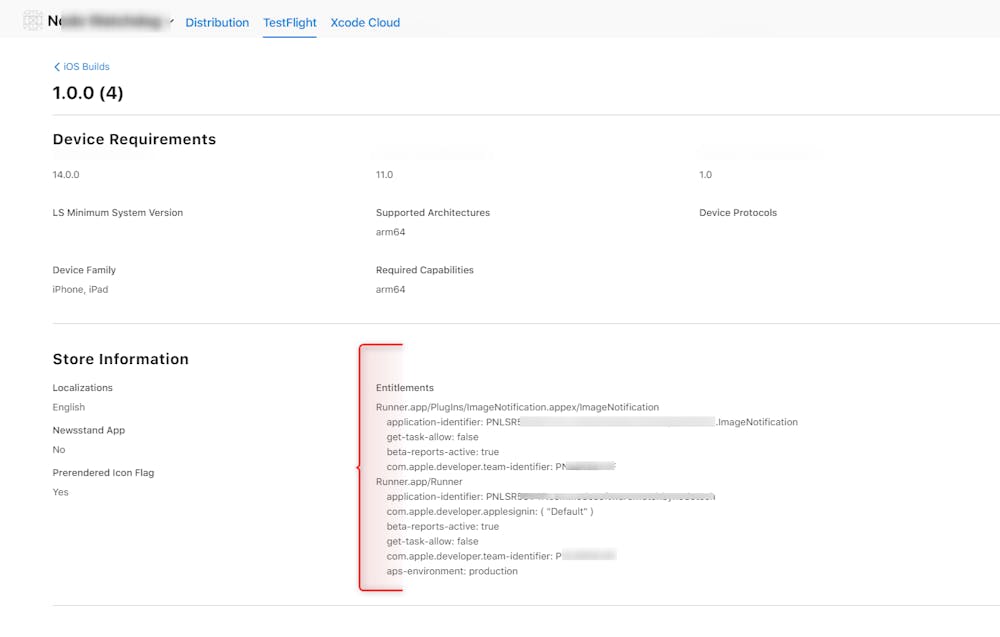Viewport: 1000px width, 637px height.
Task: Click the 1.0.0 (4) build title
Action: tap(88, 93)
